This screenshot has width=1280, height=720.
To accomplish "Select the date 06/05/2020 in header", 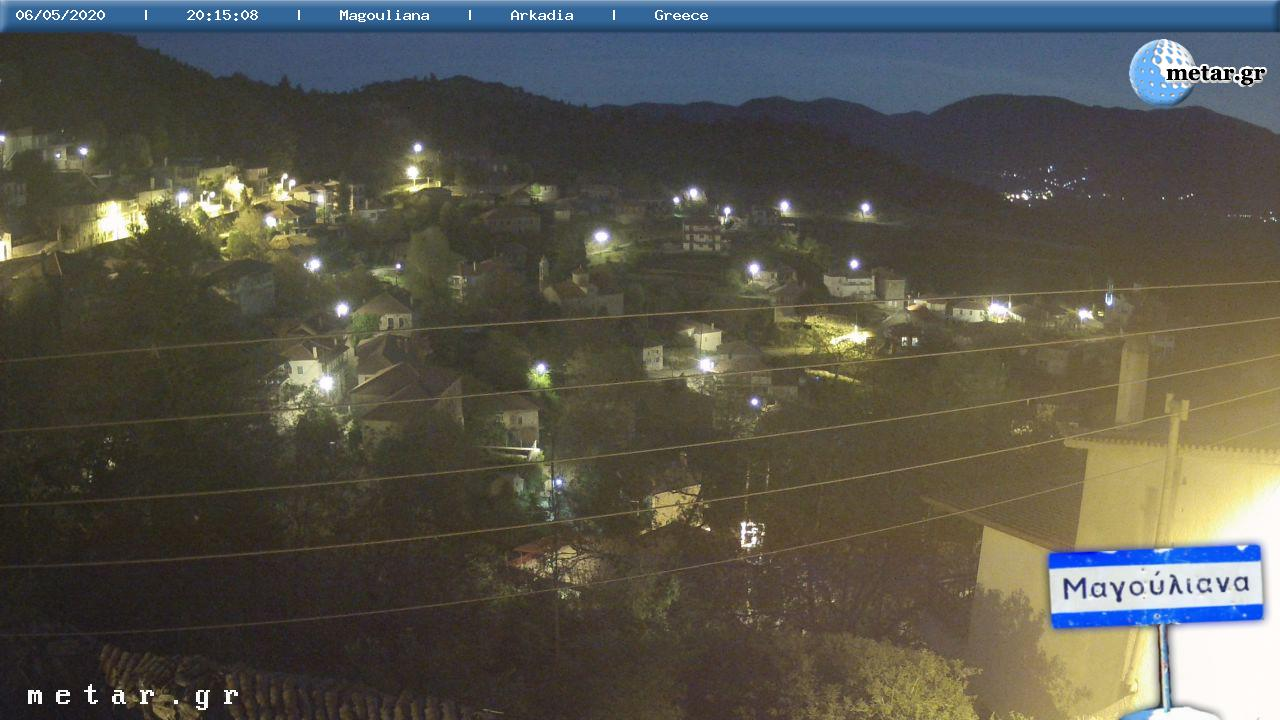I will 60,15.
